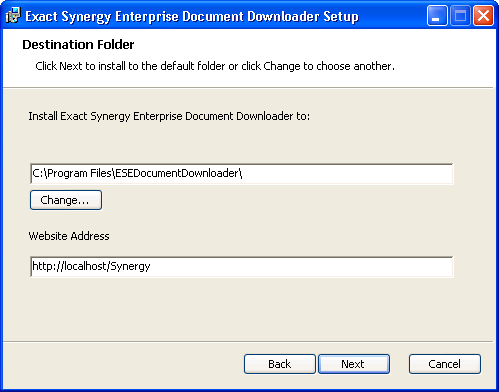499x392 pixels.
Task: Click the installer icon in title bar
Action: pos(13,16)
